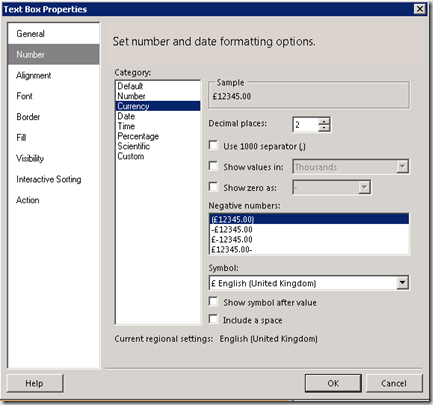Enable Use 1000 separator checkbox
Viewport: 433px width, 405px height.
click(x=213, y=145)
